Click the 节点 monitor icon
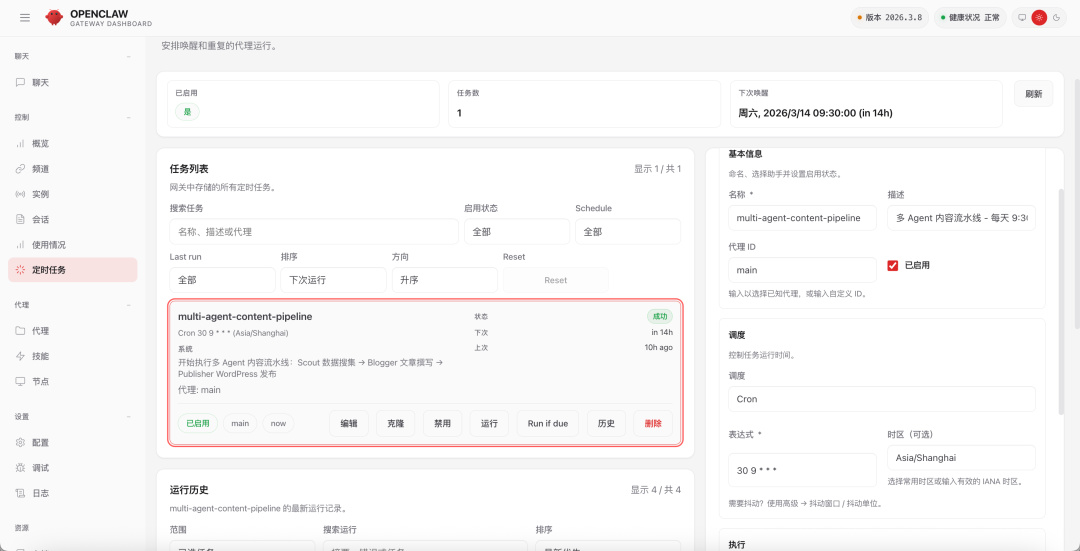This screenshot has width=1080, height=551. click(21, 382)
